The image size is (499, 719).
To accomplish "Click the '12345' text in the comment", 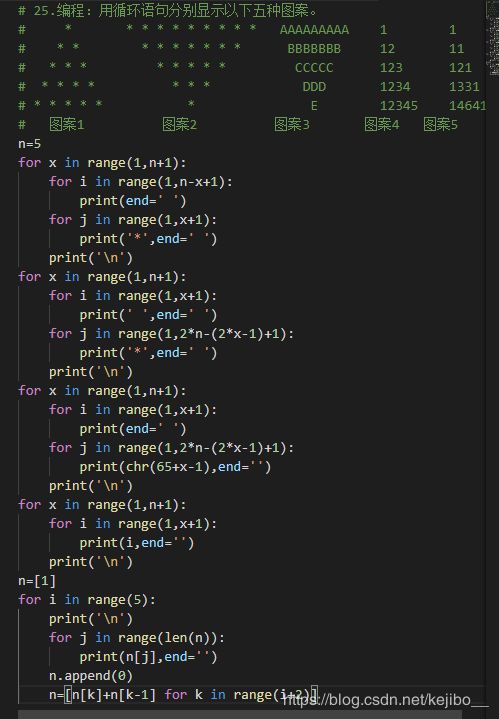I will pos(399,106).
